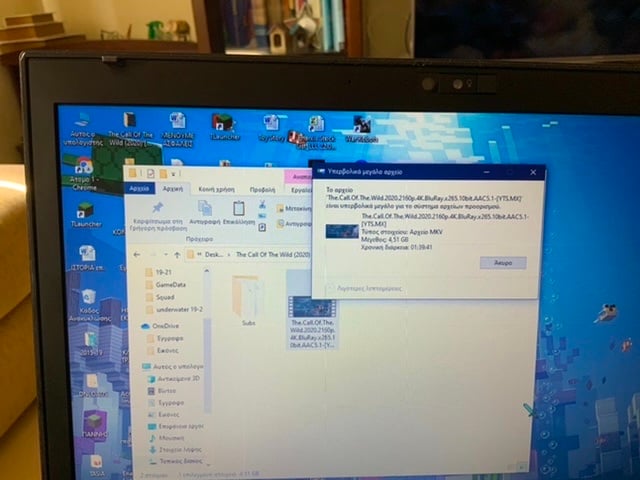Select Μουσική in navigation pane
Image resolution: width=640 pixels, height=480 pixels.
[167, 438]
